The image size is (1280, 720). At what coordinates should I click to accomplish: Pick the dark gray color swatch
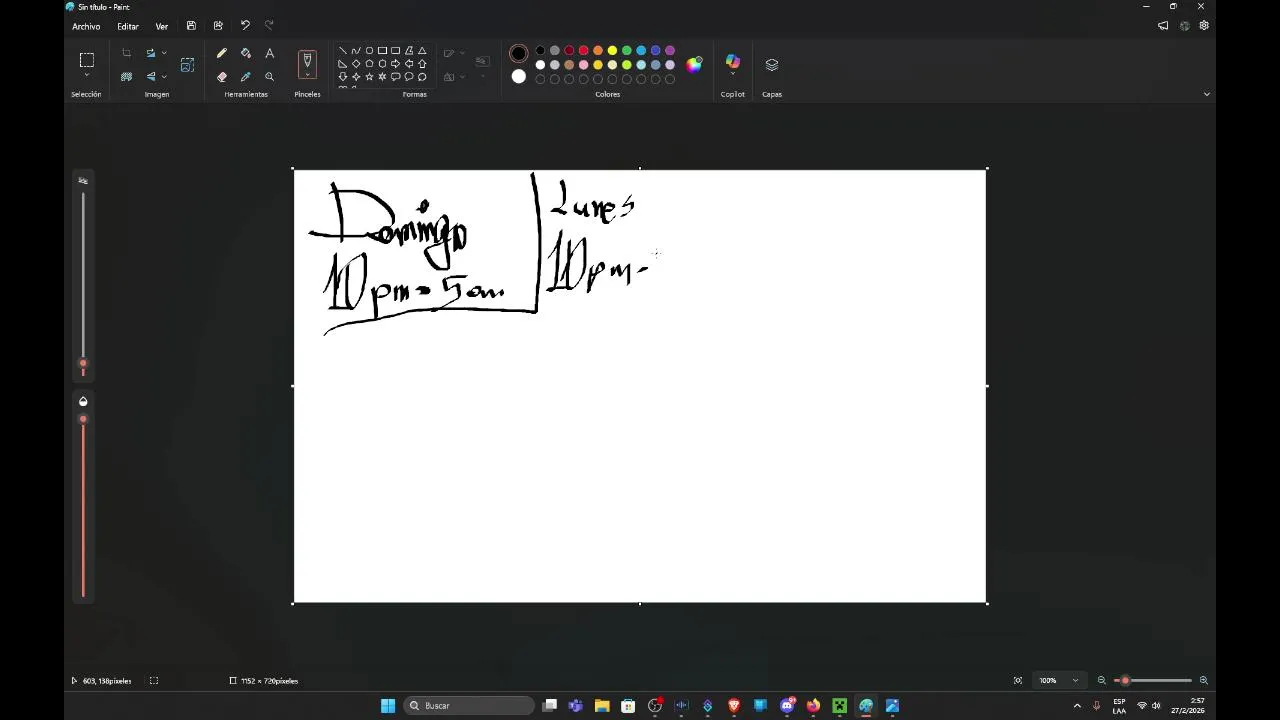pos(555,50)
